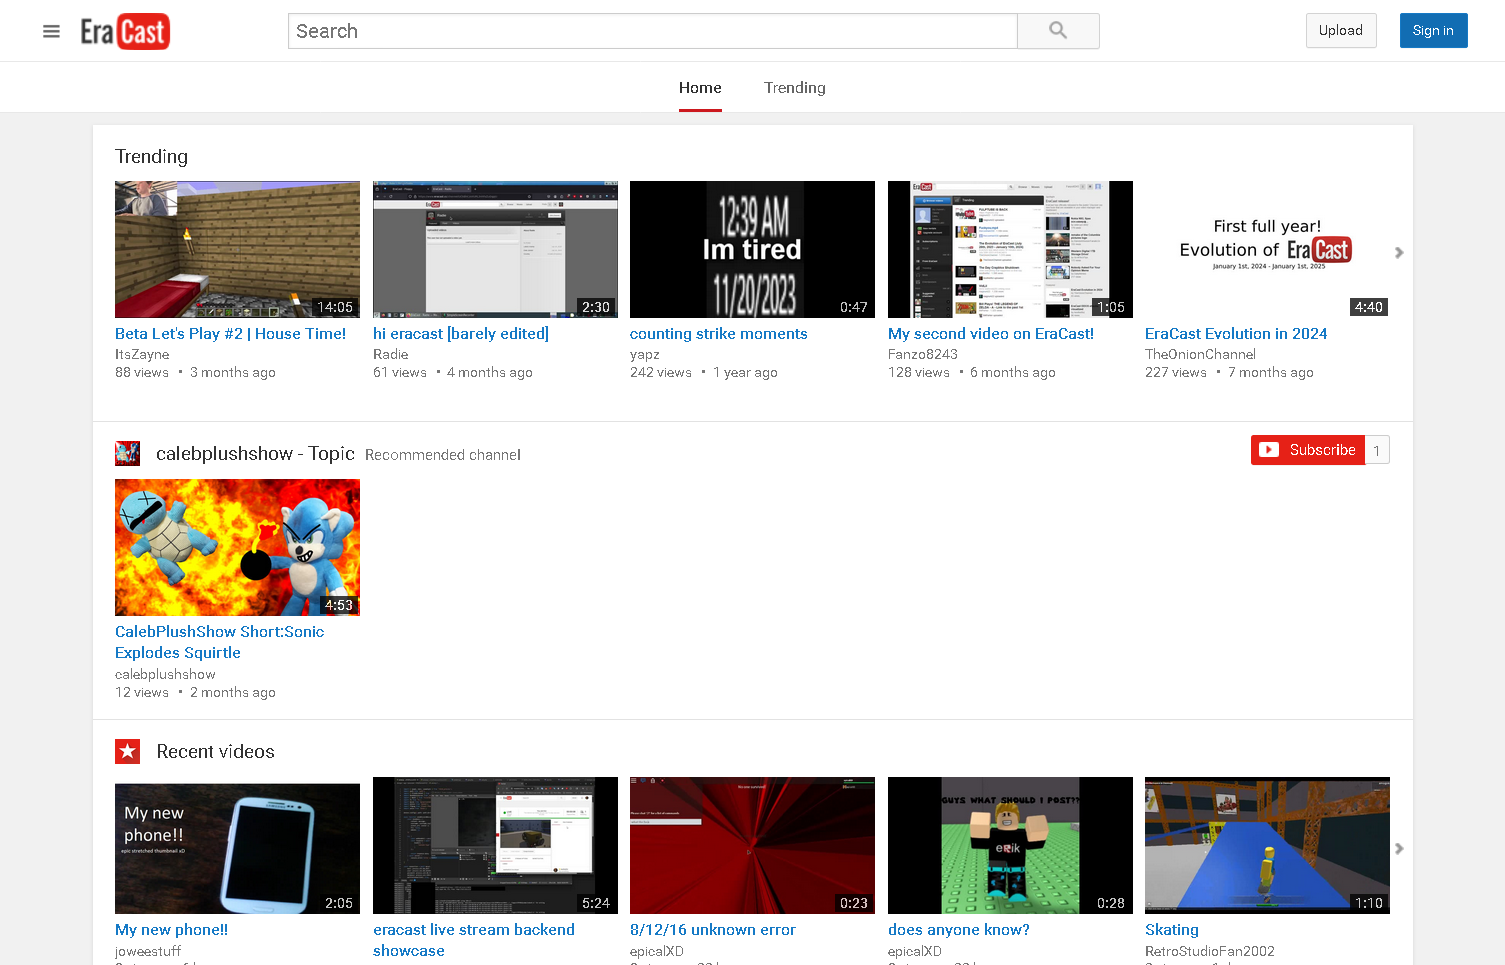Screen dimensions: 1505x965
Task: Click the Upload button
Action: click(x=1340, y=31)
